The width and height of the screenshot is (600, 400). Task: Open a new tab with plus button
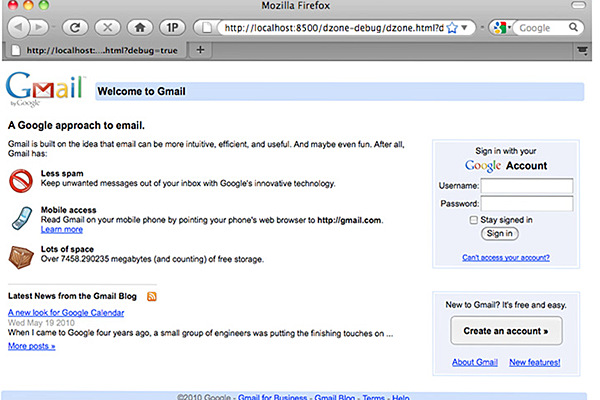coord(200,49)
